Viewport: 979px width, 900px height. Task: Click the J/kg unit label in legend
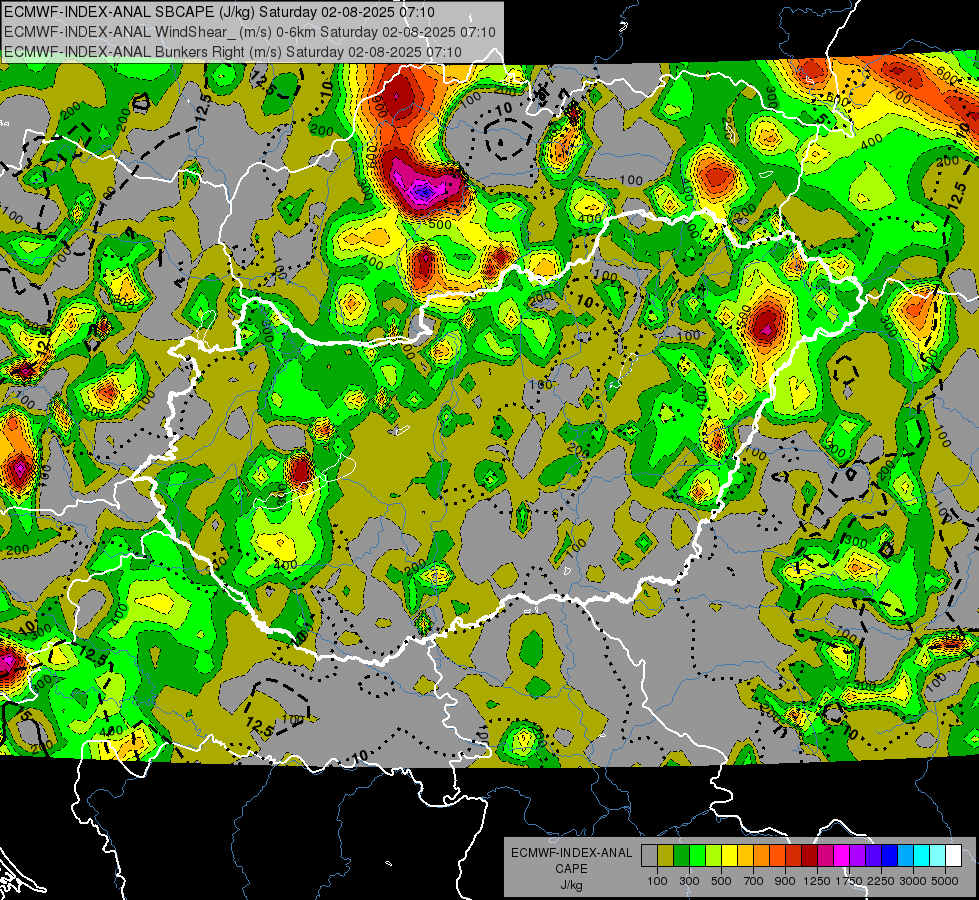[x=572, y=885]
